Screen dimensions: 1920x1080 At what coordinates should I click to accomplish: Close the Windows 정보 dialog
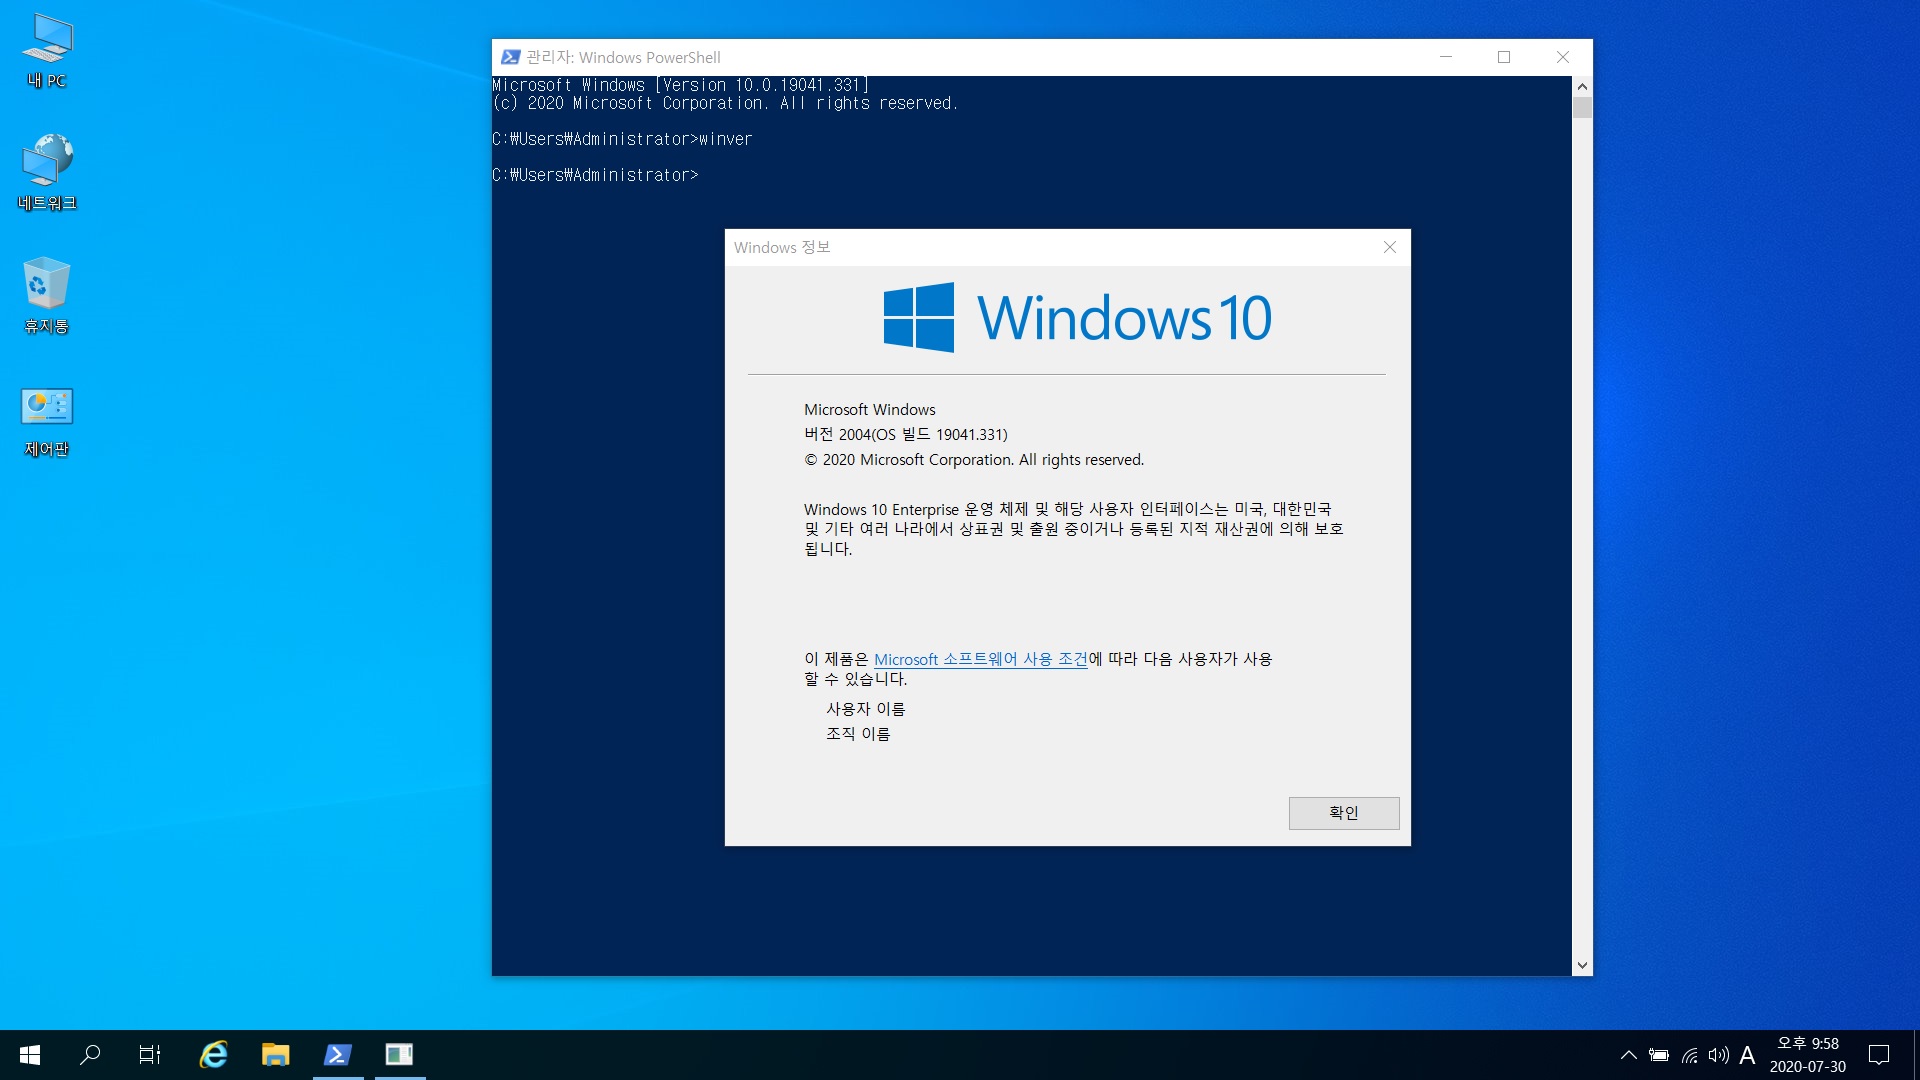tap(1390, 247)
